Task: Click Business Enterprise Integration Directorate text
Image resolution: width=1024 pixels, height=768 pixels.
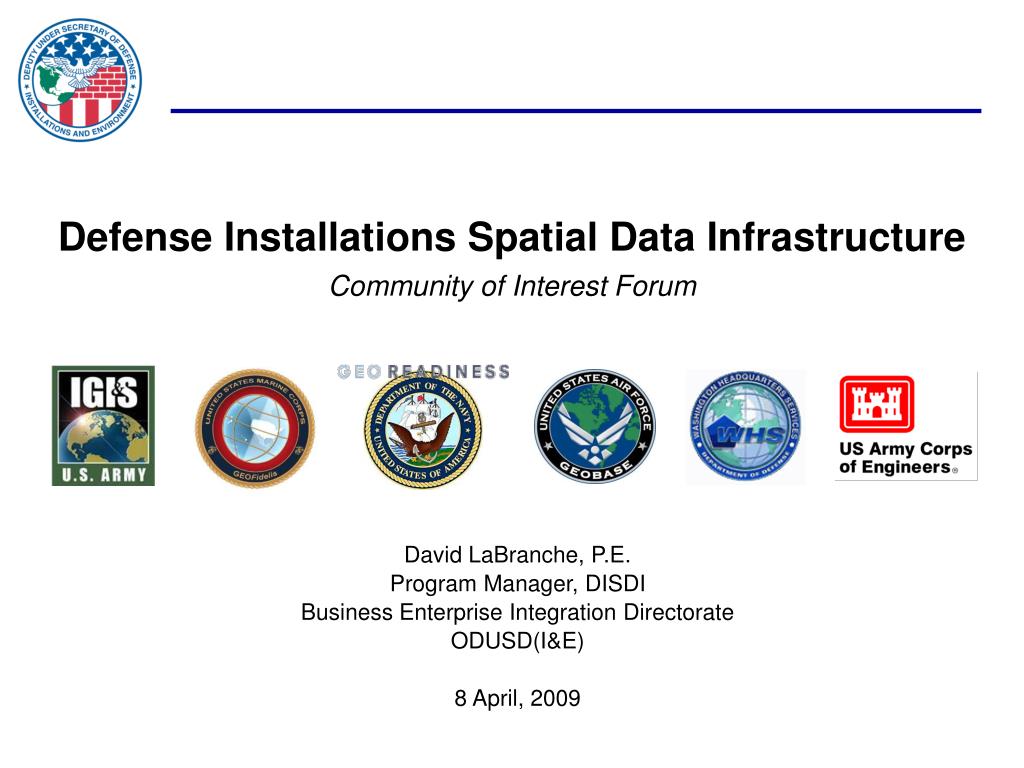Action: [517, 612]
